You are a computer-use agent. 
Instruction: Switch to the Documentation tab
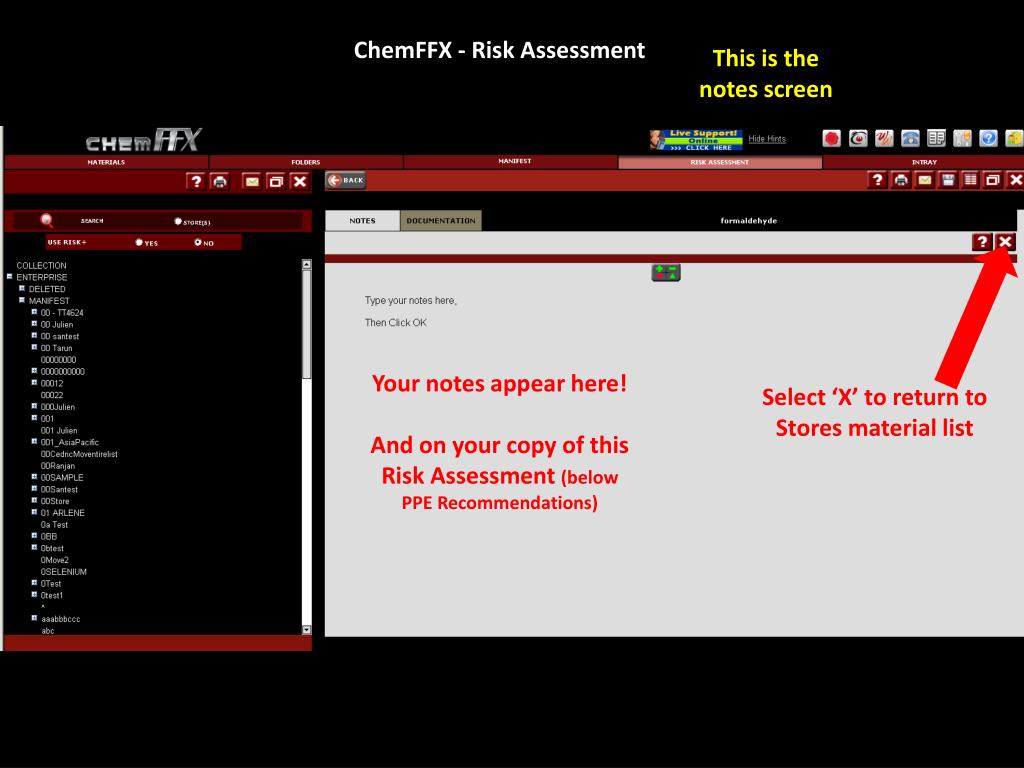[x=441, y=221]
